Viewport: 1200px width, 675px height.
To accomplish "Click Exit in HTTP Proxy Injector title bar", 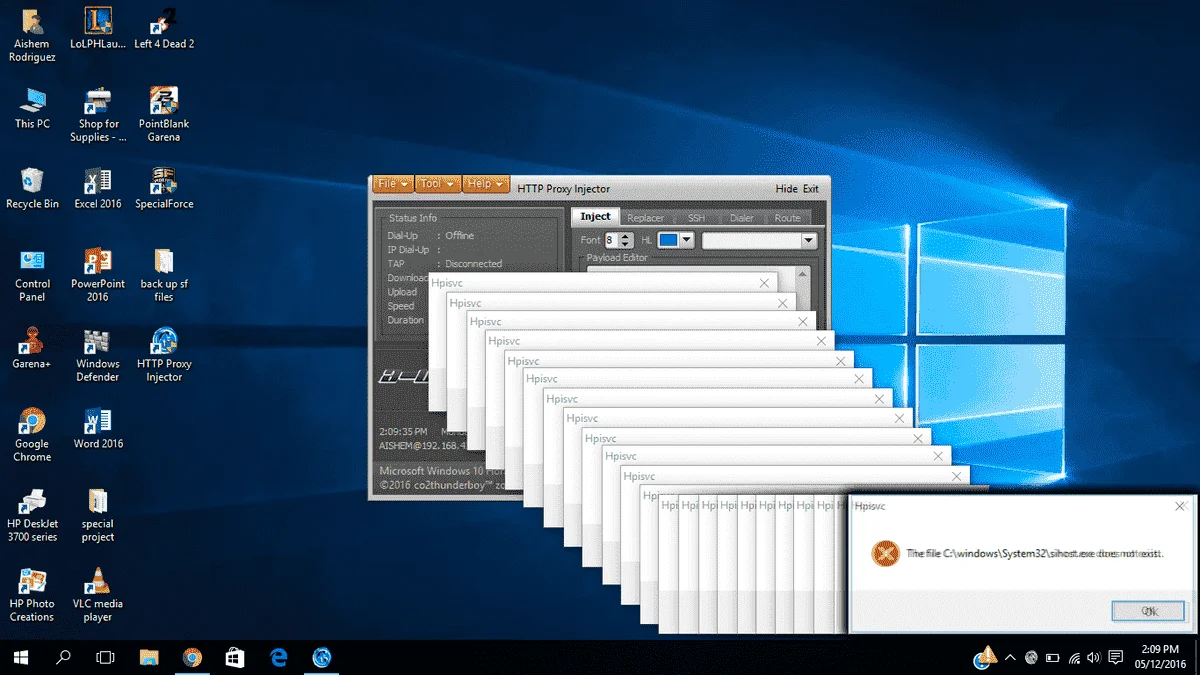I will 810,188.
